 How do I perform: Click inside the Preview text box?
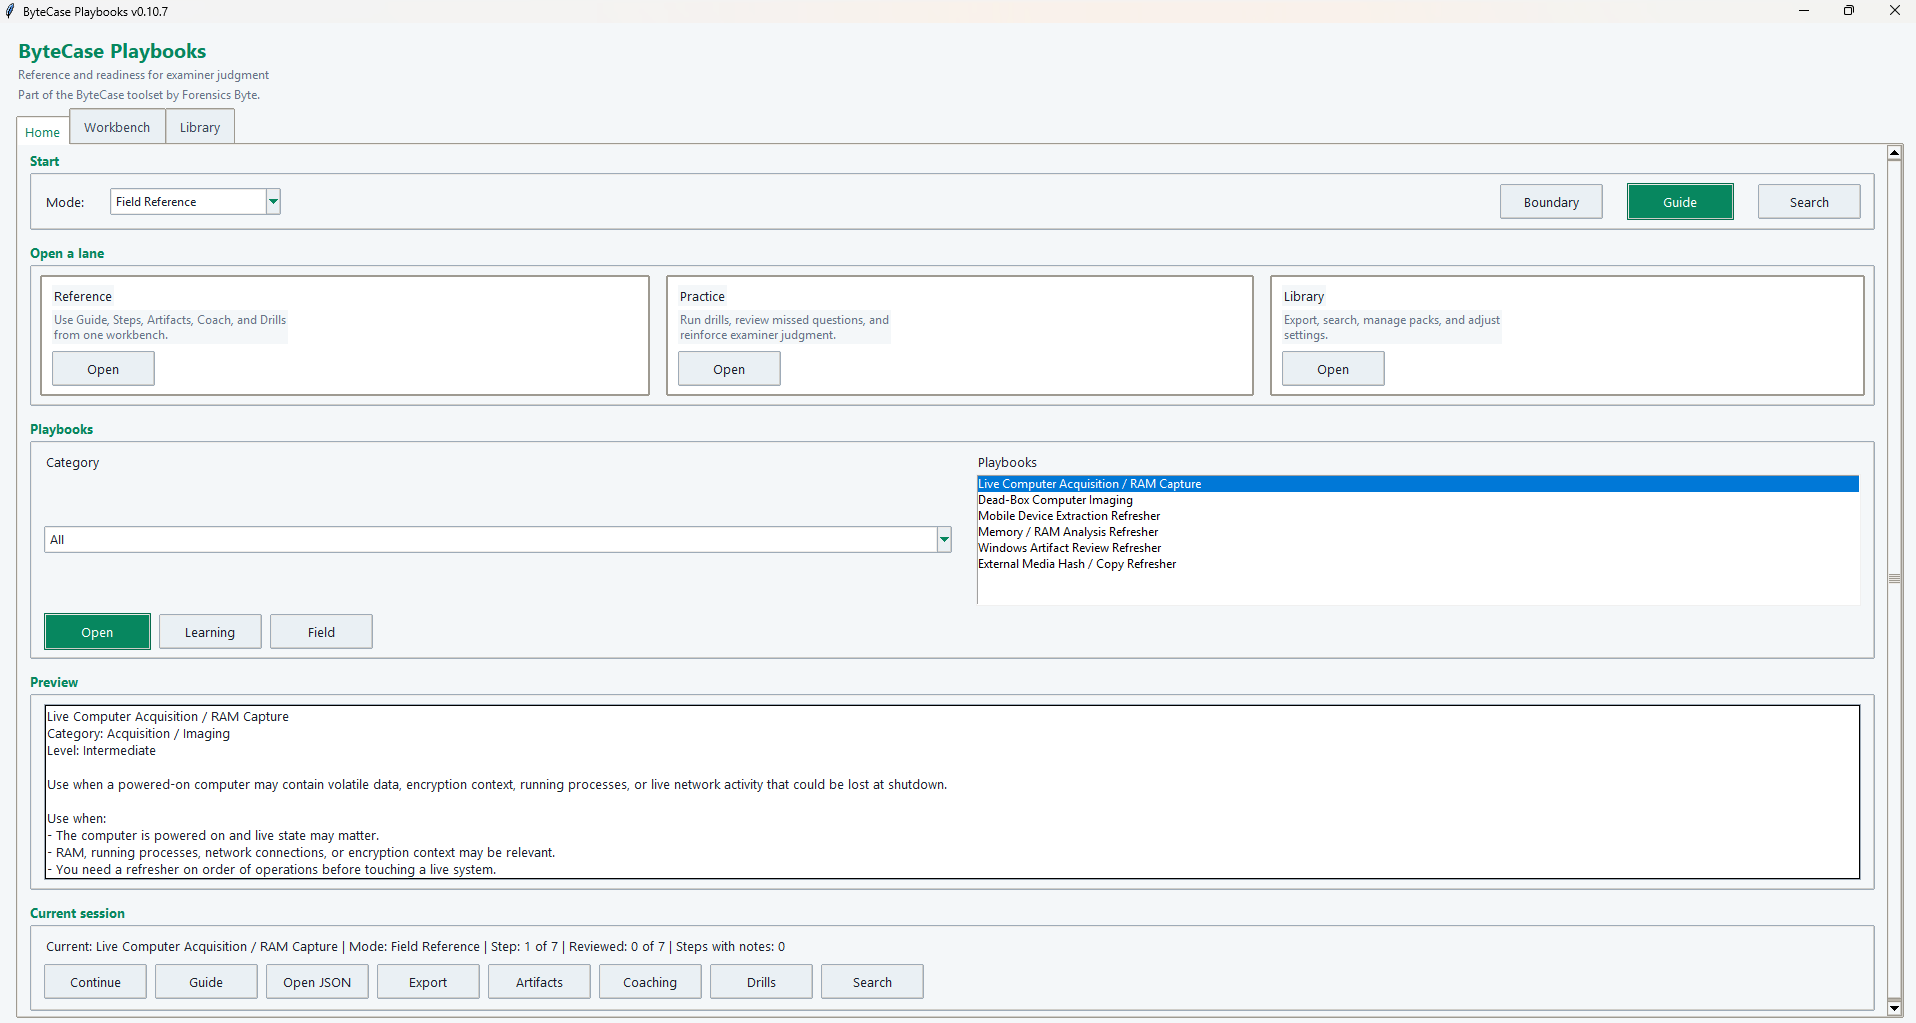(952, 792)
